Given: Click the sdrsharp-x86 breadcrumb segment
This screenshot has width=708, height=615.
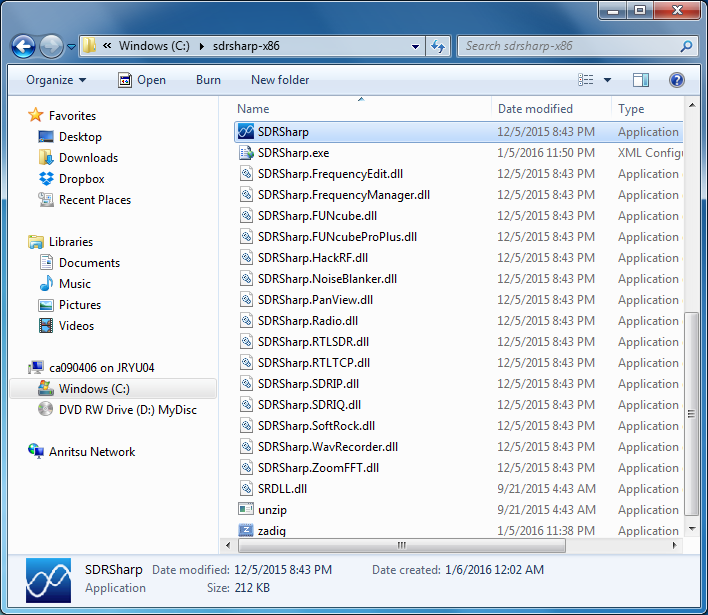Looking at the screenshot, I should 246,46.
